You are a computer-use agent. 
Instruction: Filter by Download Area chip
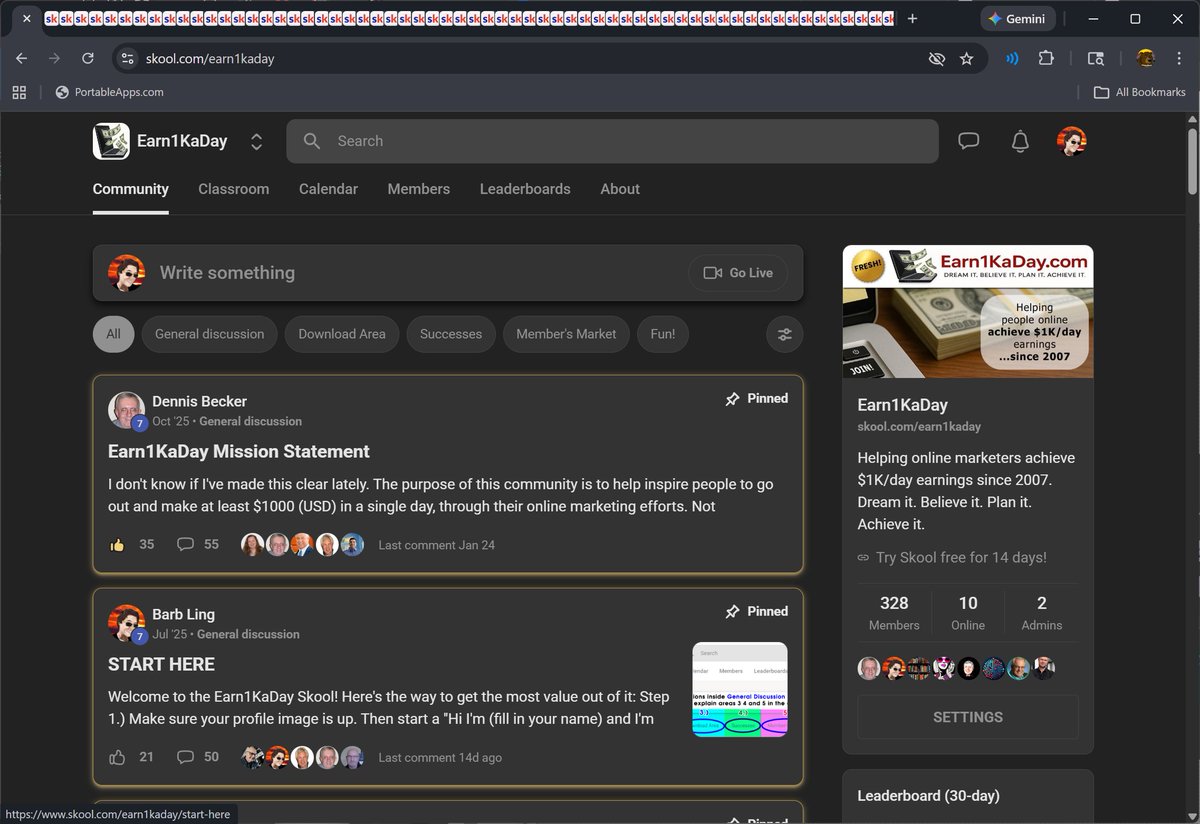342,334
